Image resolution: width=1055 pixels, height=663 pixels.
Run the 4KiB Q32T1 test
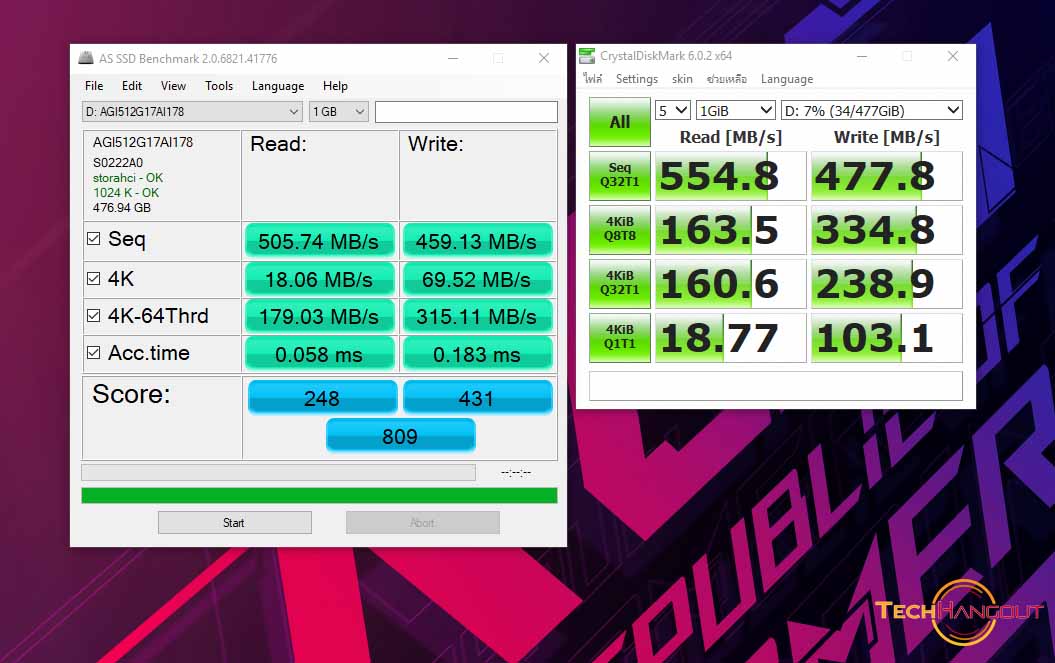[x=620, y=283]
